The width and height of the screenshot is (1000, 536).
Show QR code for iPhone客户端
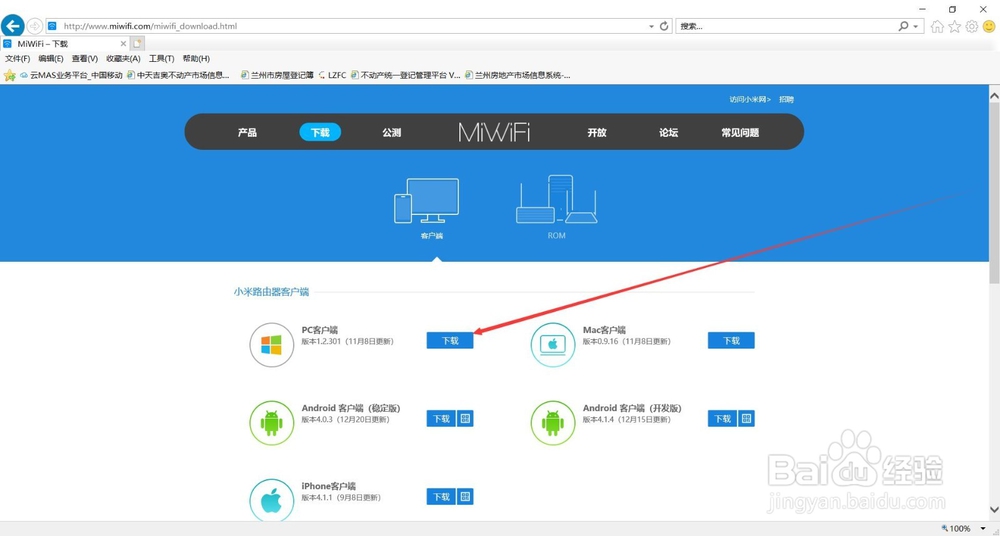coord(466,496)
